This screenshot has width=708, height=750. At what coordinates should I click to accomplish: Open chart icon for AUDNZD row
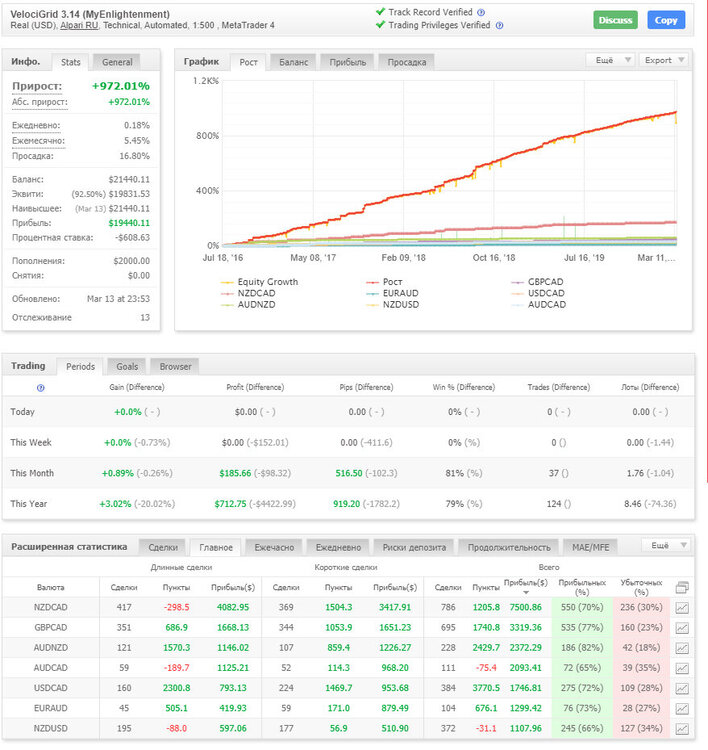pos(682,648)
